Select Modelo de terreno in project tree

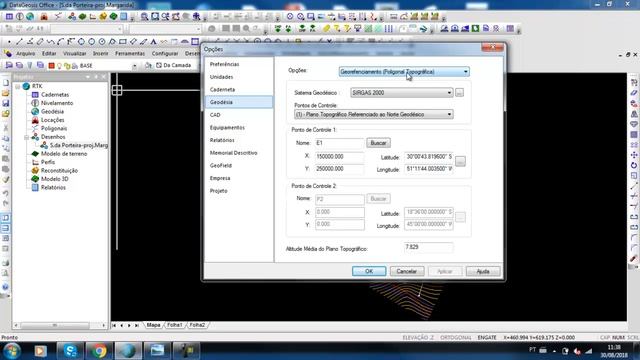(64, 154)
